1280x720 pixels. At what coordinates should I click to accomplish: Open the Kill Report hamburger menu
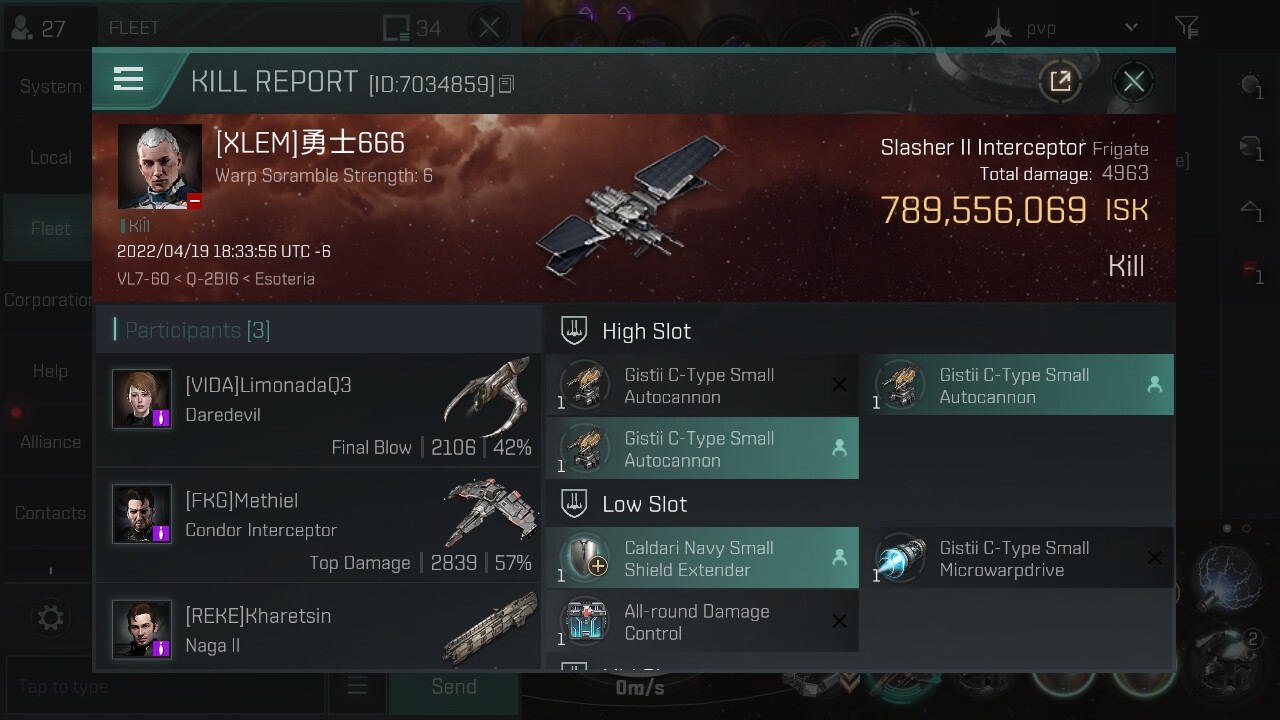[129, 79]
